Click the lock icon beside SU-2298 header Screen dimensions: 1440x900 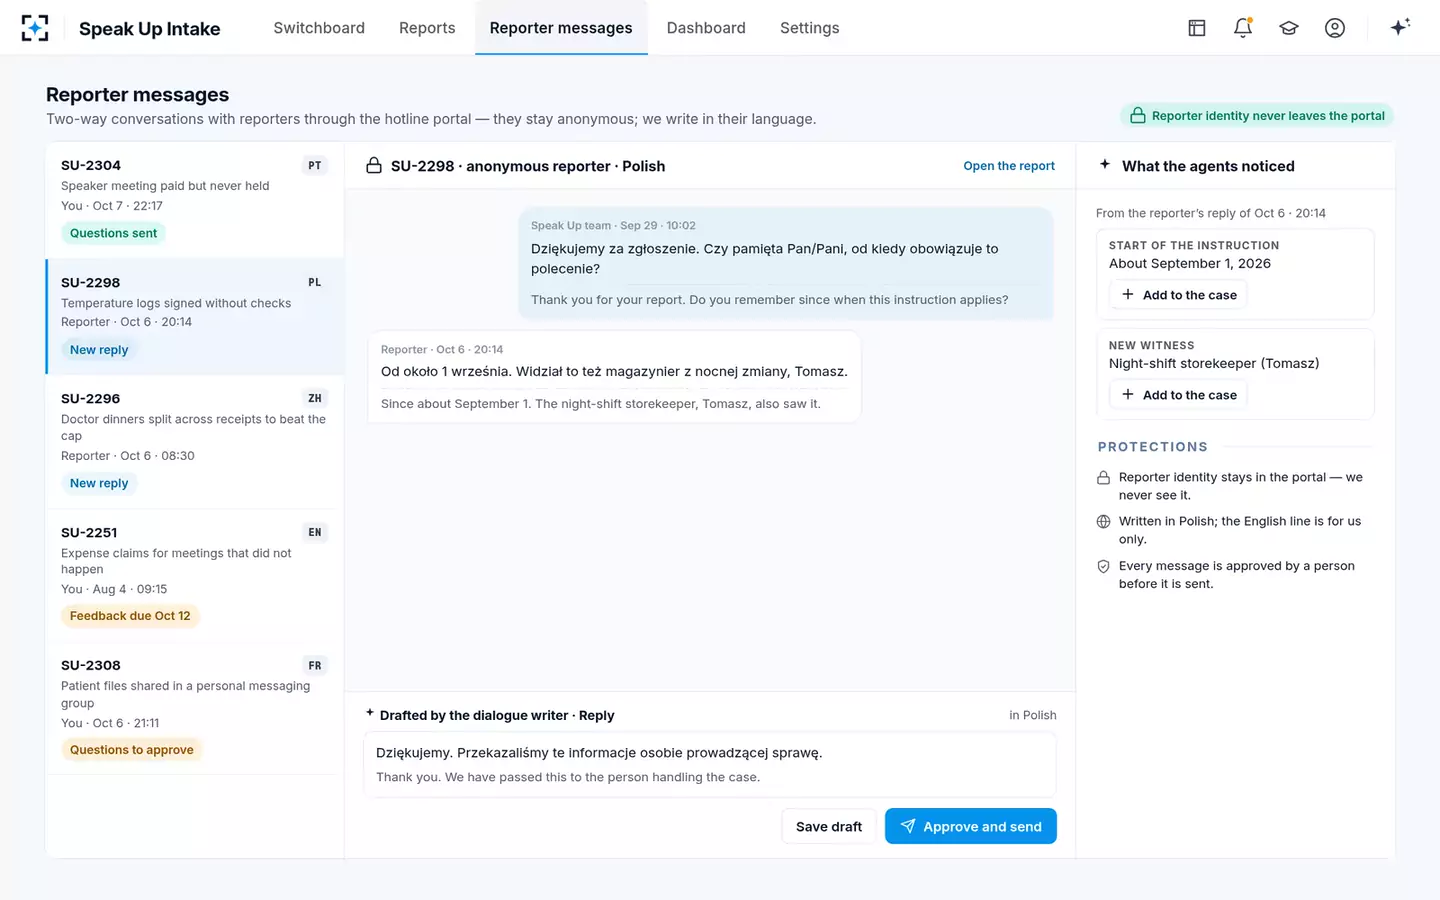click(x=374, y=166)
